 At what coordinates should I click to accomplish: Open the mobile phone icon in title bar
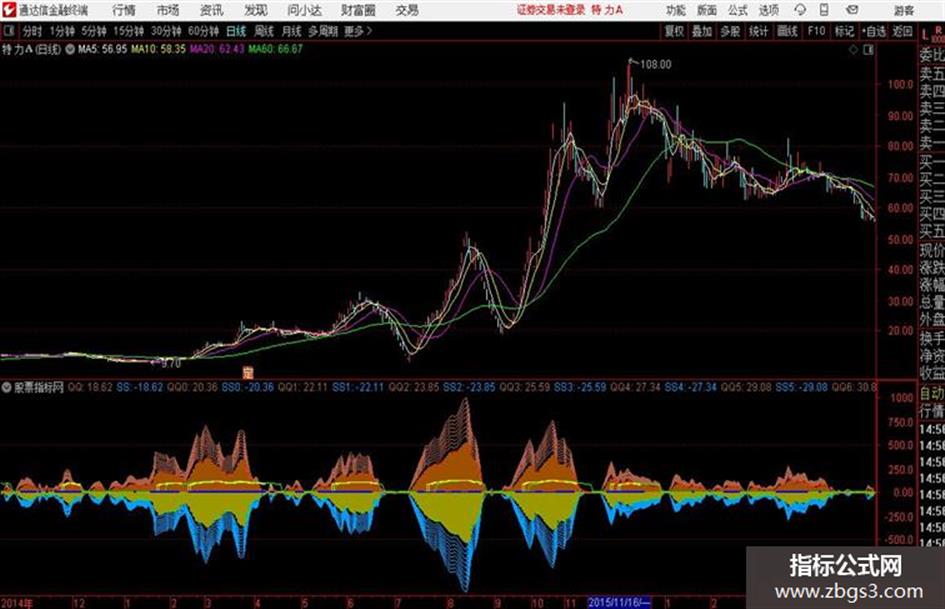point(824,10)
